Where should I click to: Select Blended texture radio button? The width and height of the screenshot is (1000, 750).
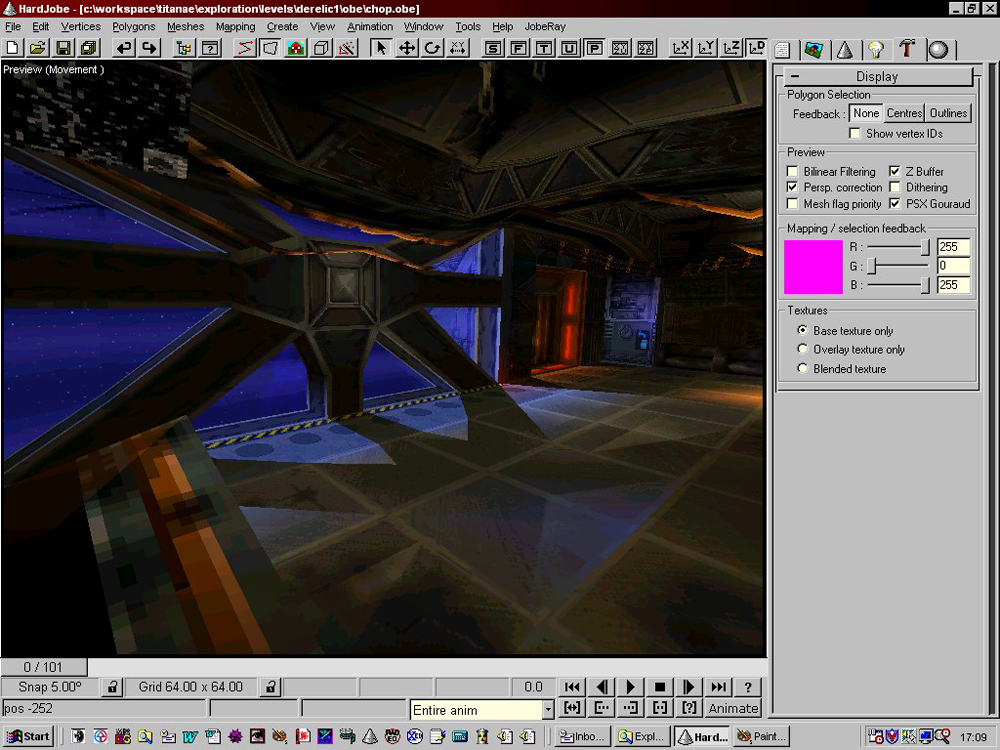pyautogui.click(x=802, y=369)
